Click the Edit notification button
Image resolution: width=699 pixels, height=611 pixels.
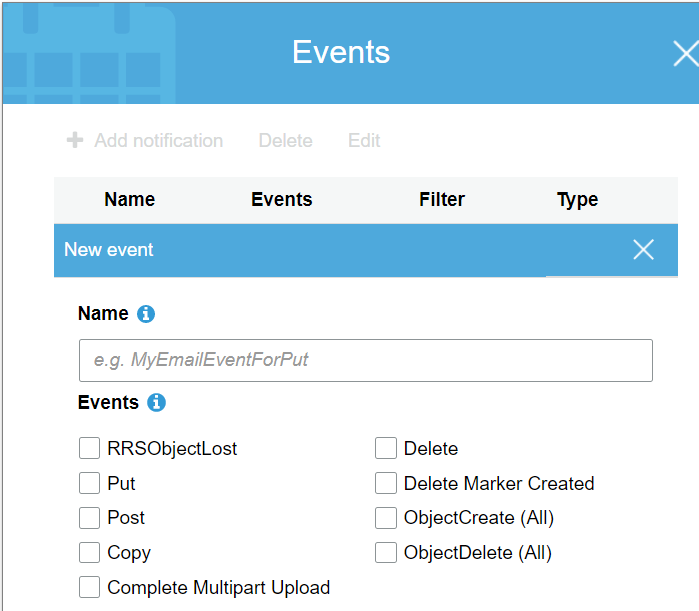[x=364, y=141]
